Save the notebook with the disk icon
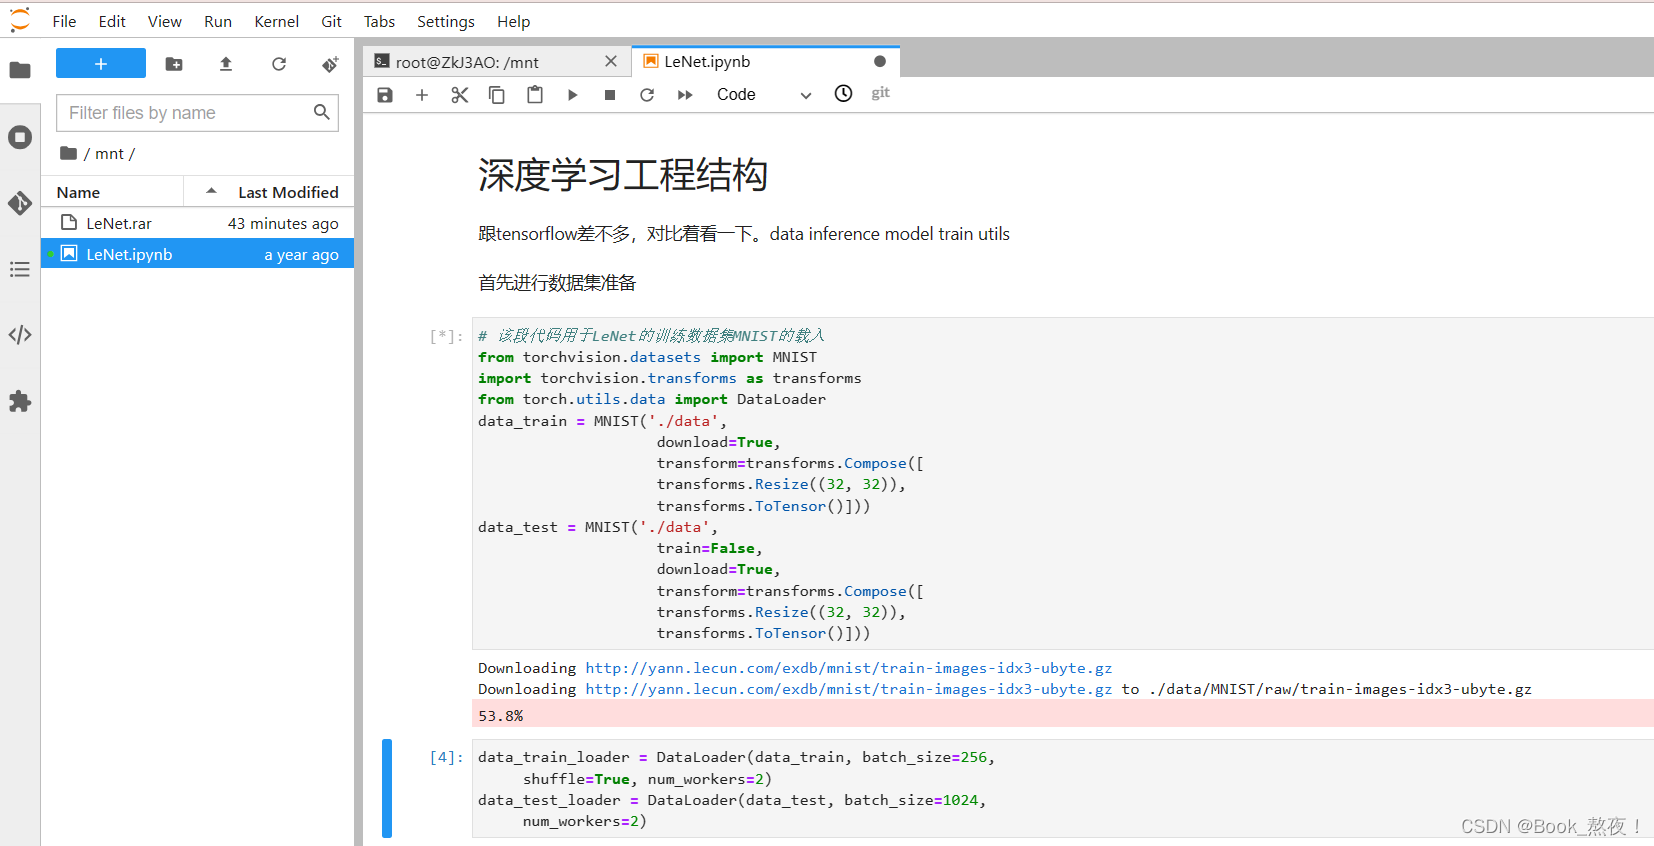 [385, 95]
